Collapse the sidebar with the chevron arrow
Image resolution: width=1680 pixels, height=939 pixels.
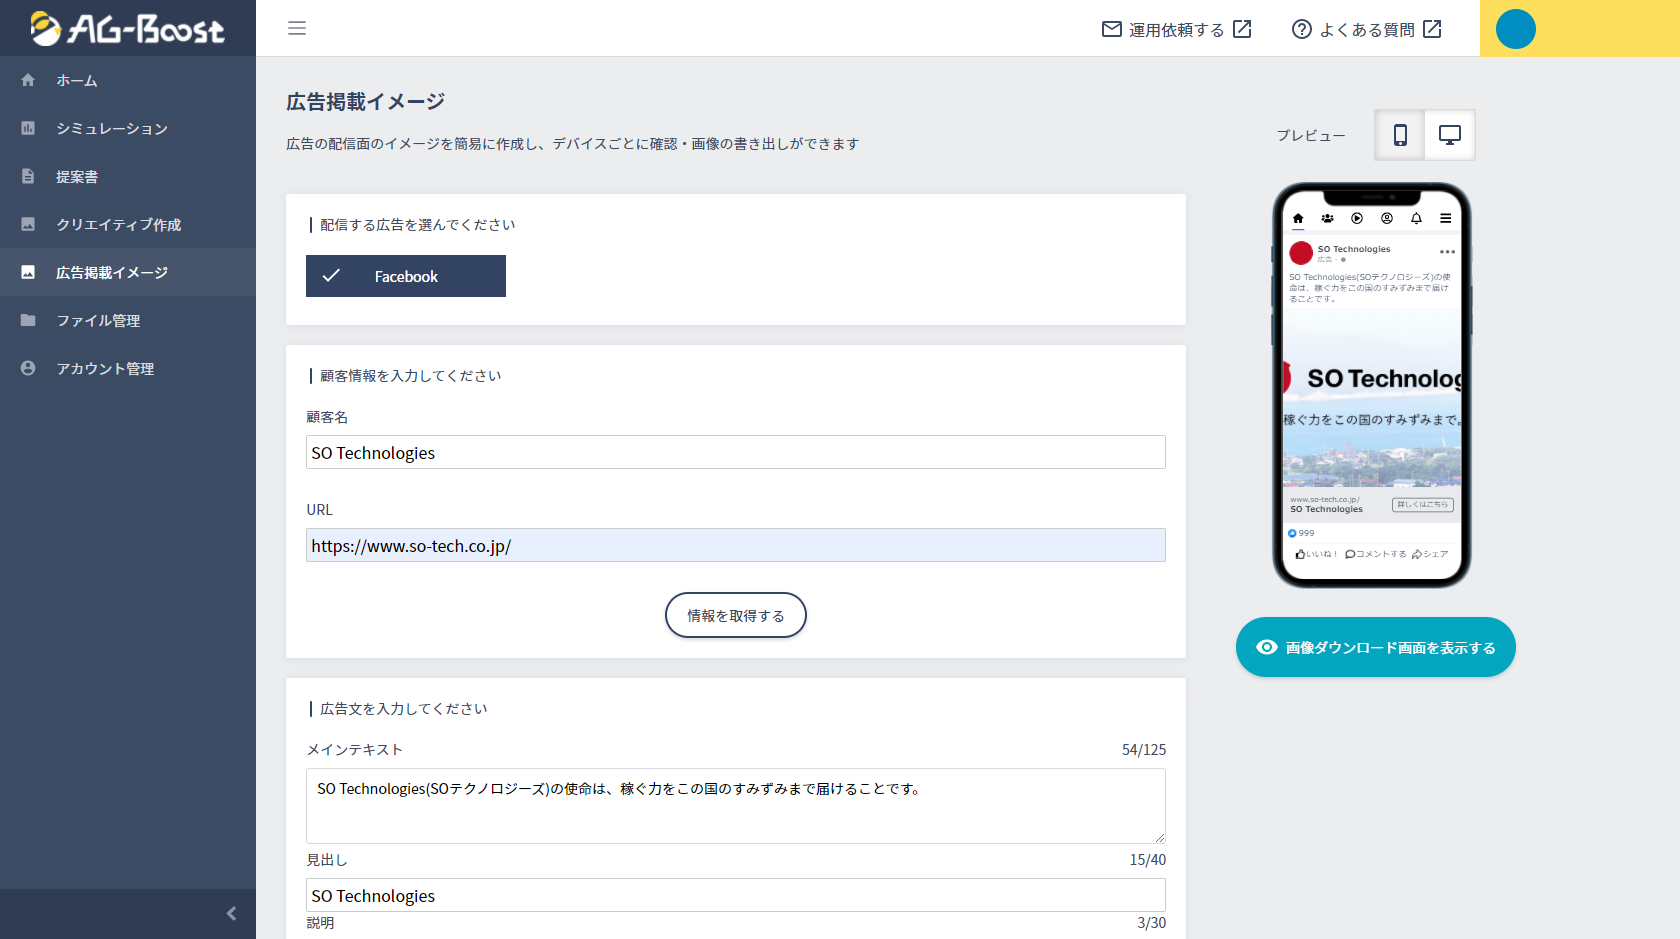tap(231, 913)
